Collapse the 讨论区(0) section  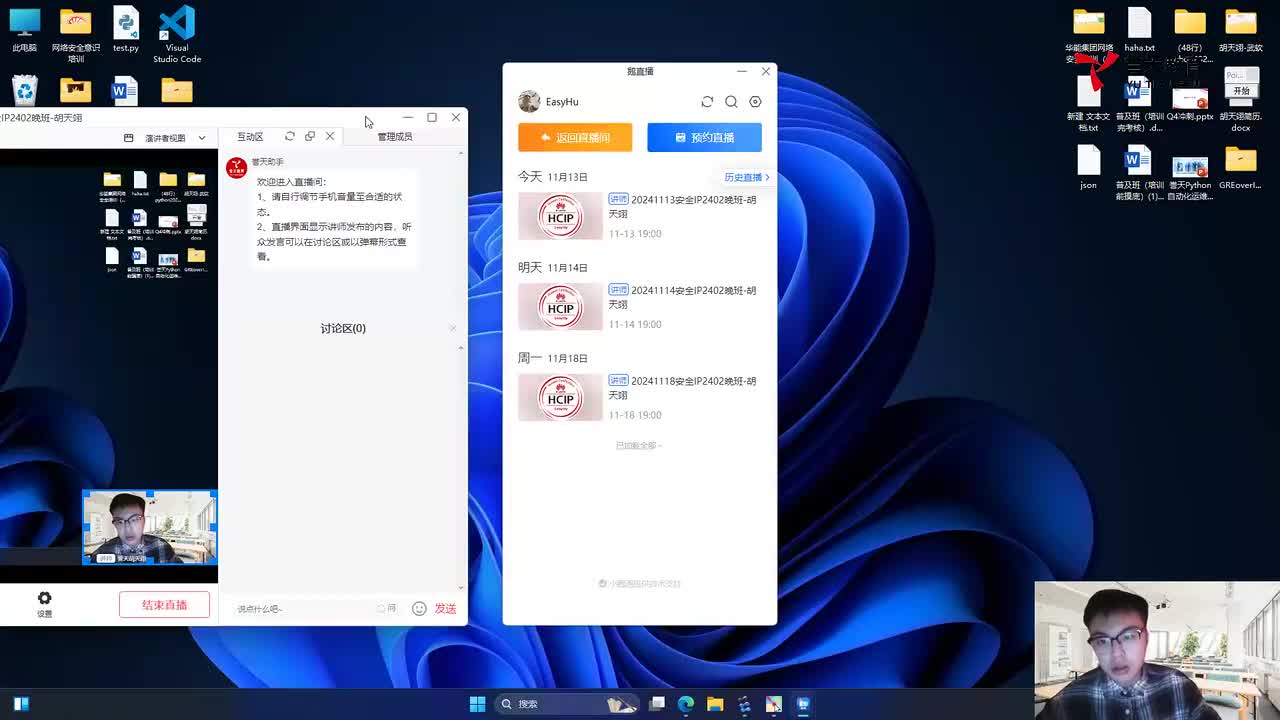[x=452, y=328]
